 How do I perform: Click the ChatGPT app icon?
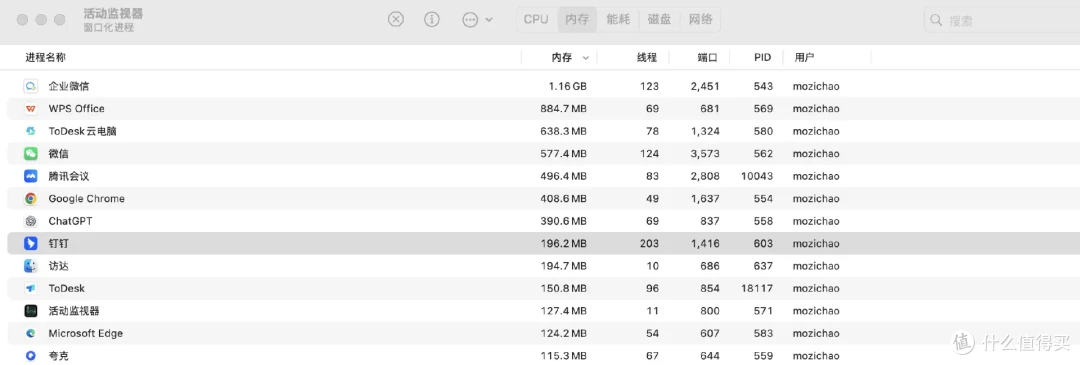pyautogui.click(x=30, y=221)
